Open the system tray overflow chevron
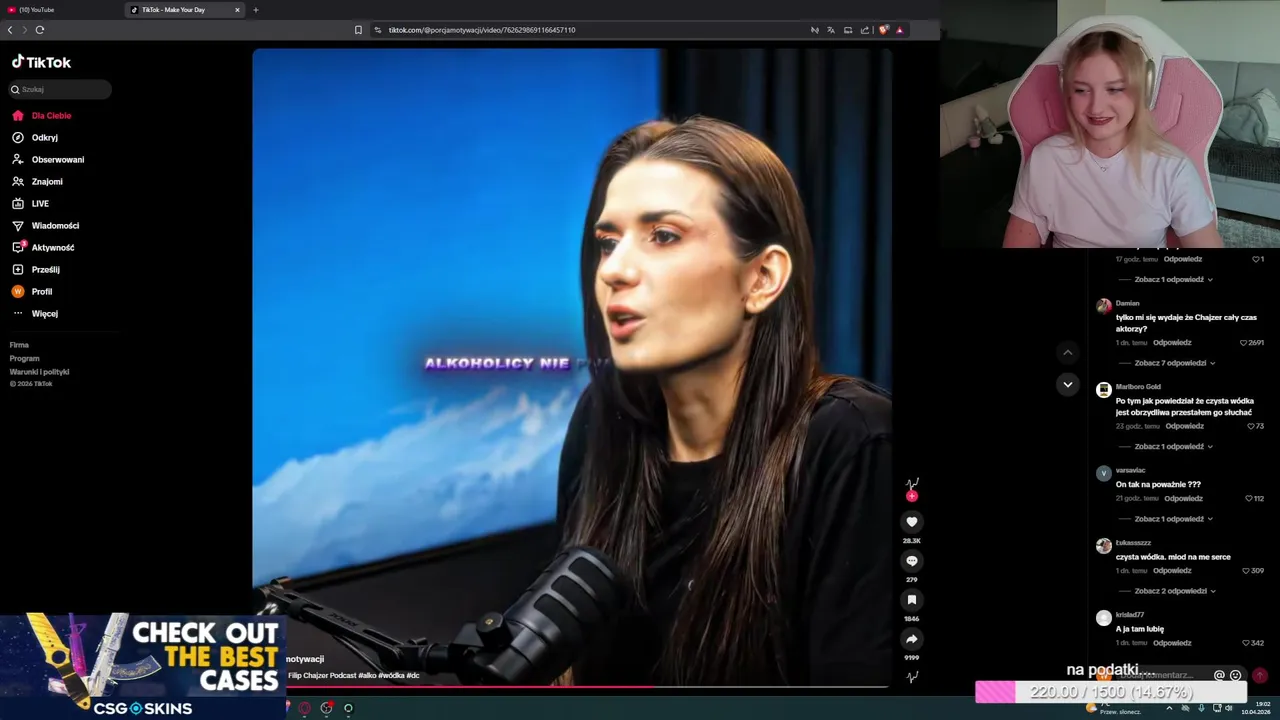The image size is (1280, 720). pos(1169,708)
